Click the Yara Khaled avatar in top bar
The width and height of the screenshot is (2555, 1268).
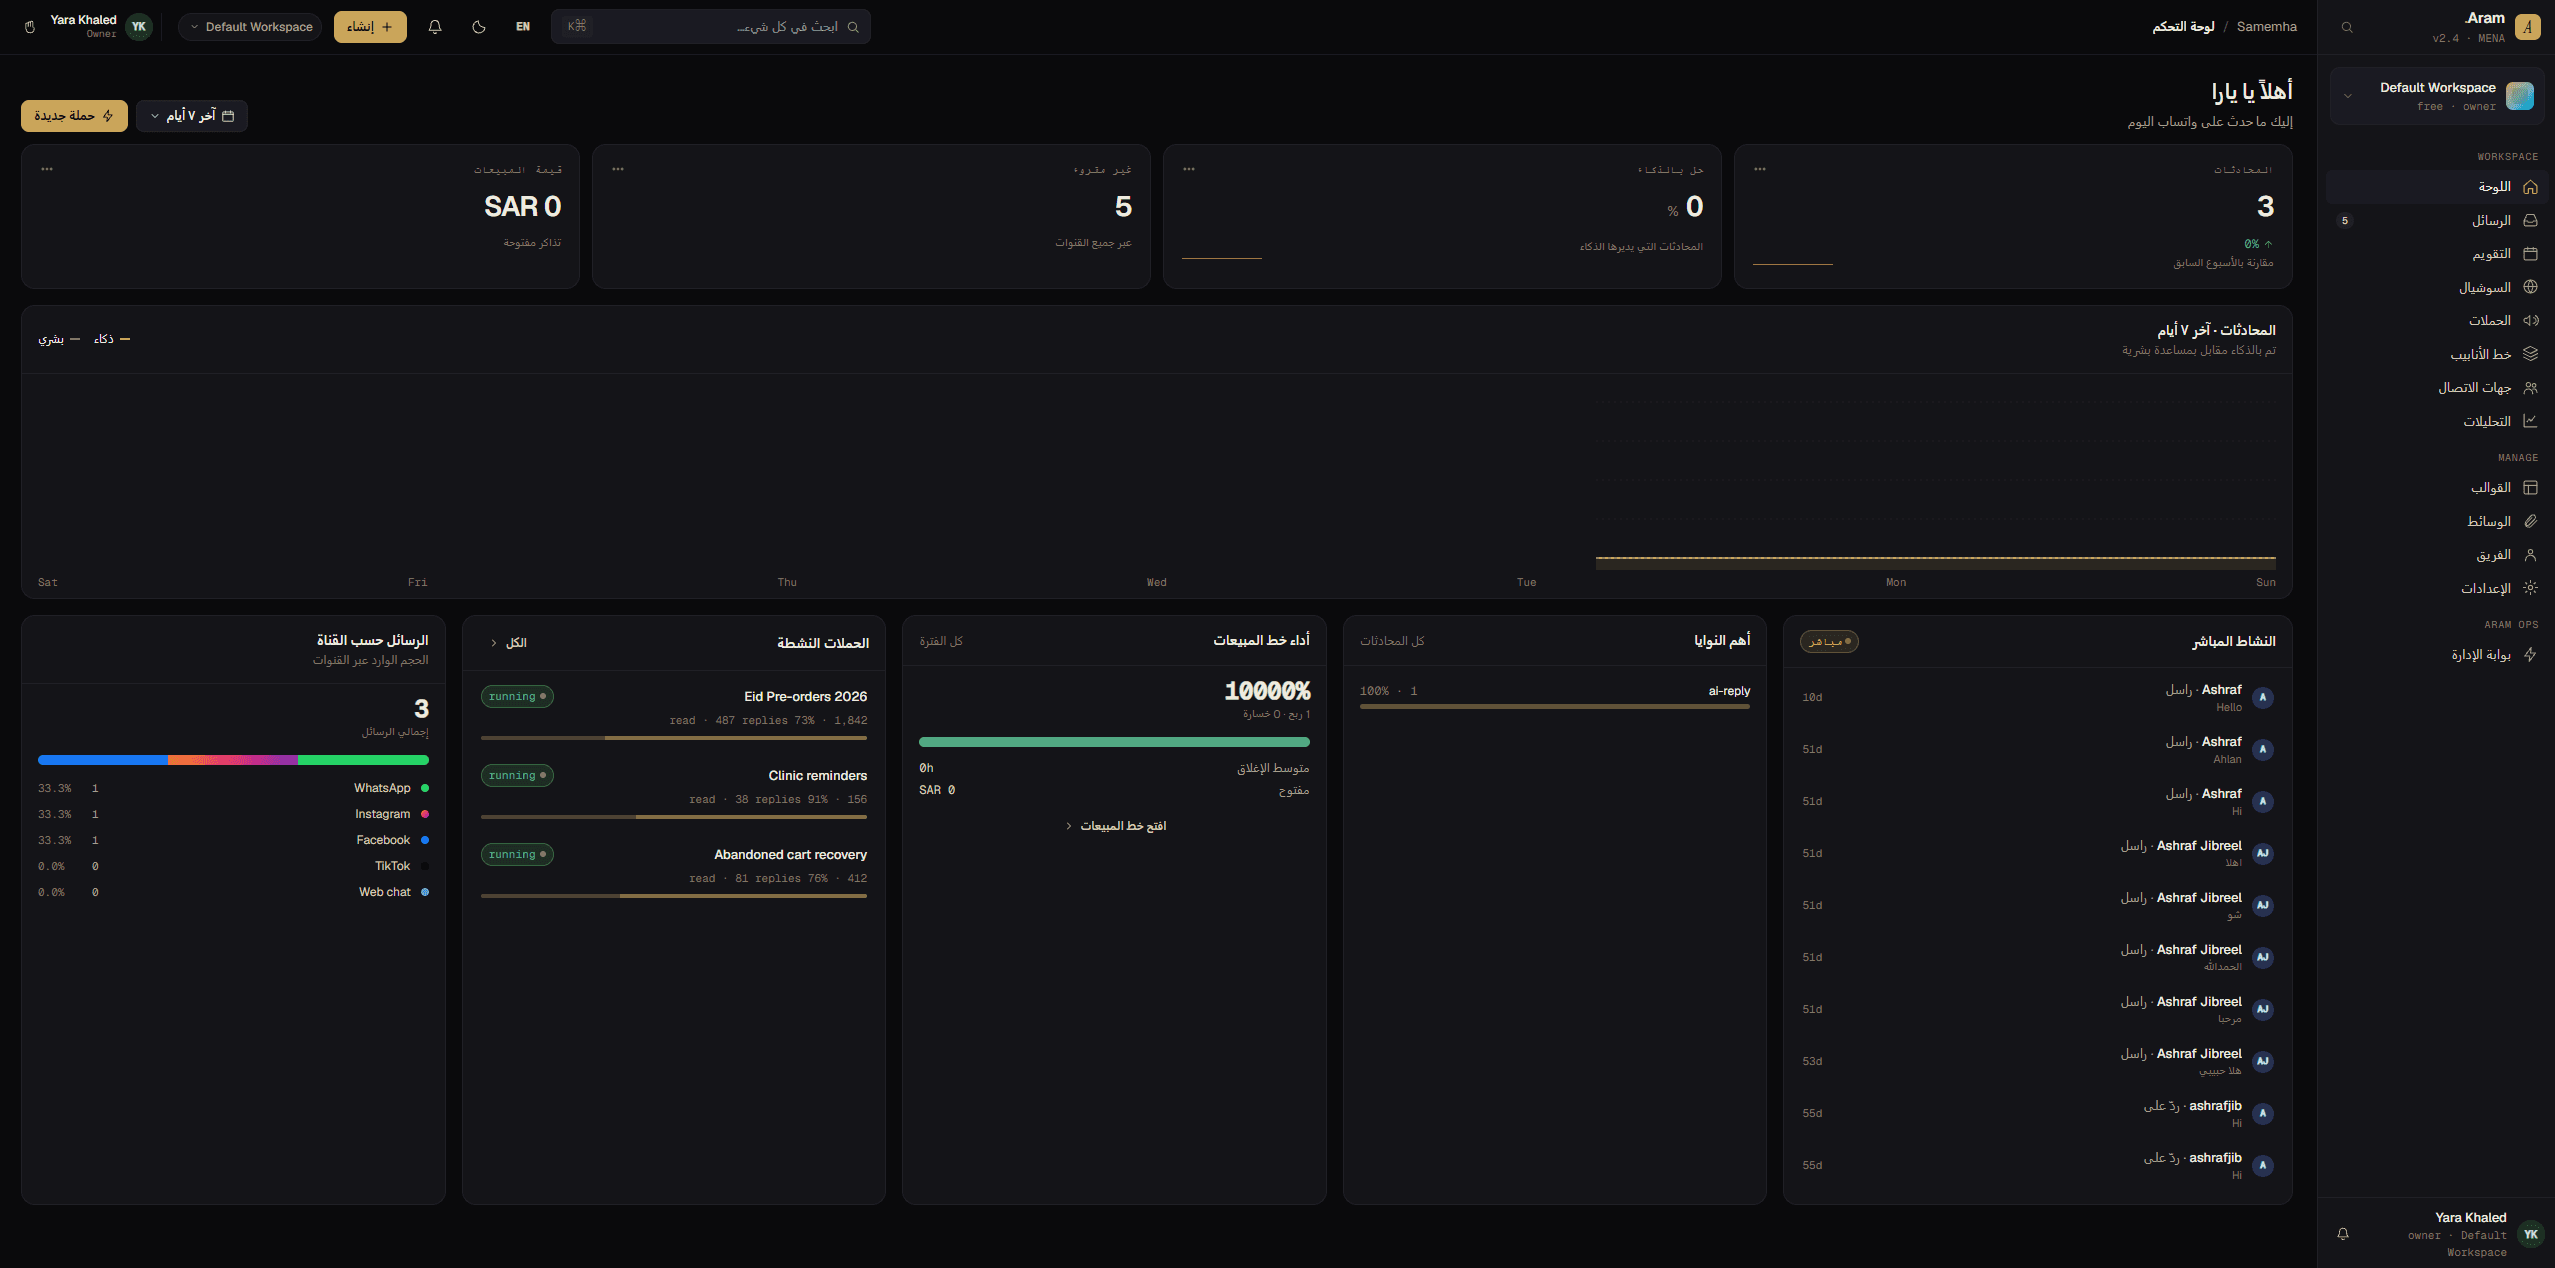tap(139, 27)
